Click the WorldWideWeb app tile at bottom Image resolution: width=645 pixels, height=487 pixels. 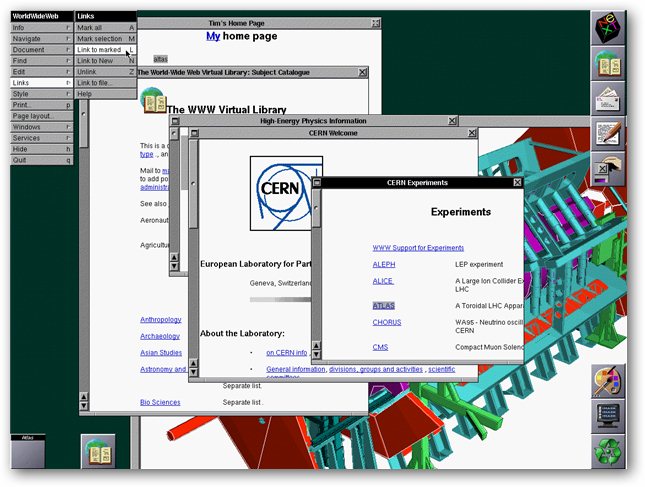click(x=98, y=451)
